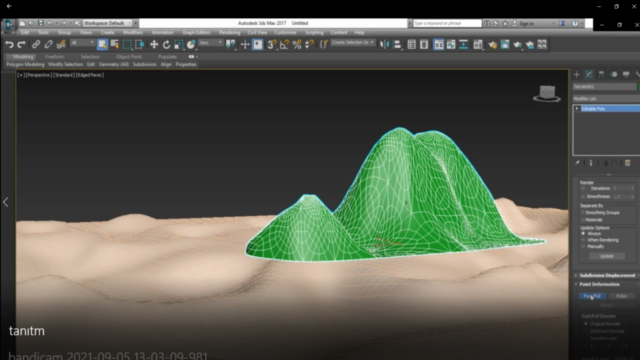Toggle the Percent Snap icon
640x360 pixels.
pos(297,44)
